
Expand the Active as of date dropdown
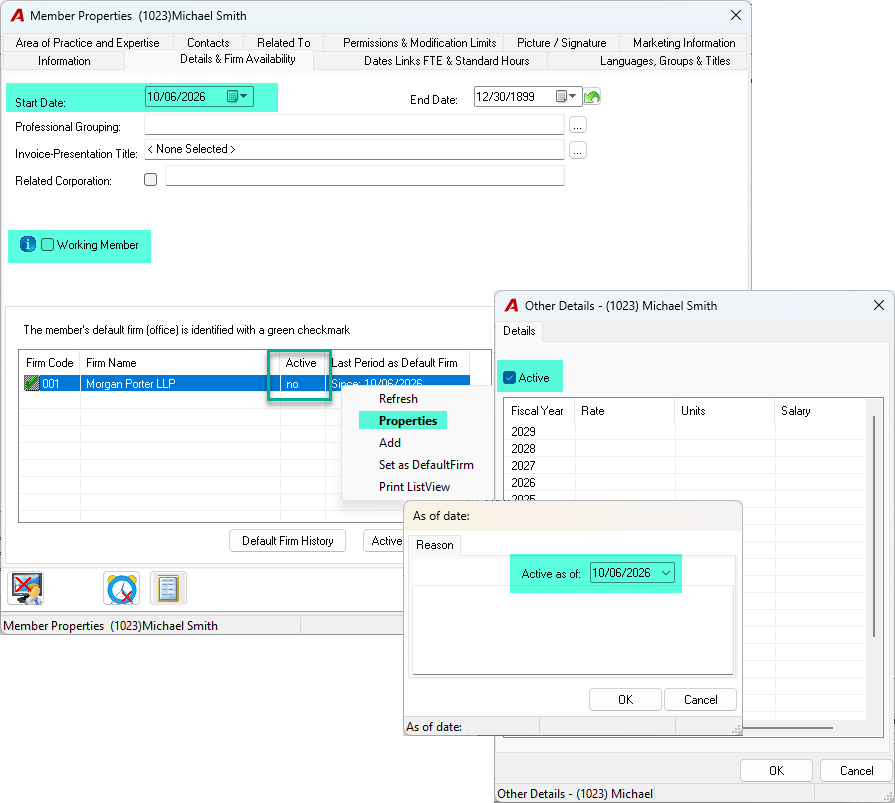666,572
